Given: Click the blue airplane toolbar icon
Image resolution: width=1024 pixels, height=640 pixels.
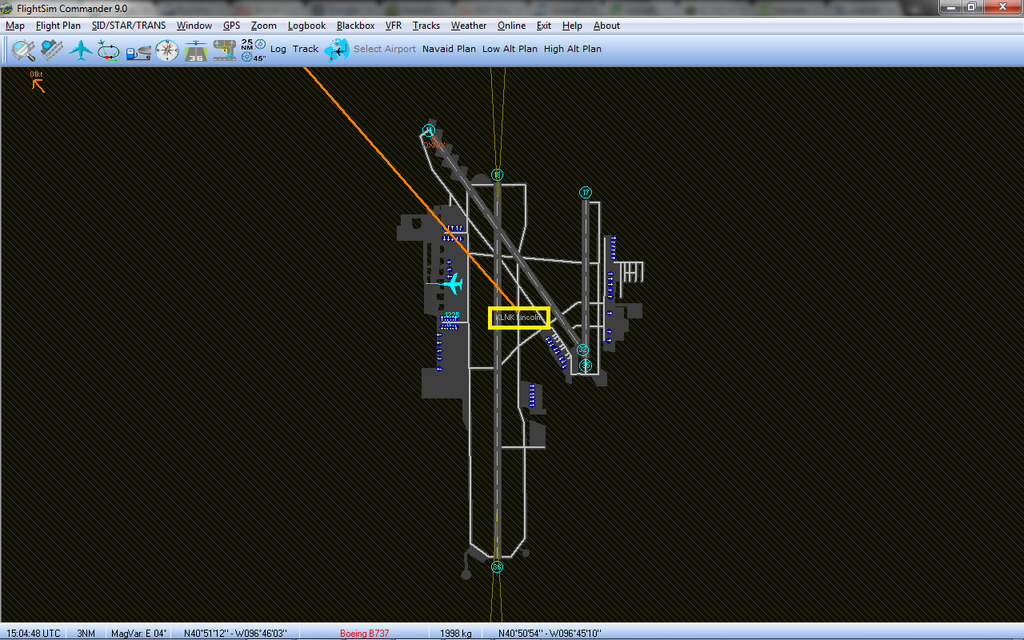Looking at the screenshot, I should [x=81, y=49].
